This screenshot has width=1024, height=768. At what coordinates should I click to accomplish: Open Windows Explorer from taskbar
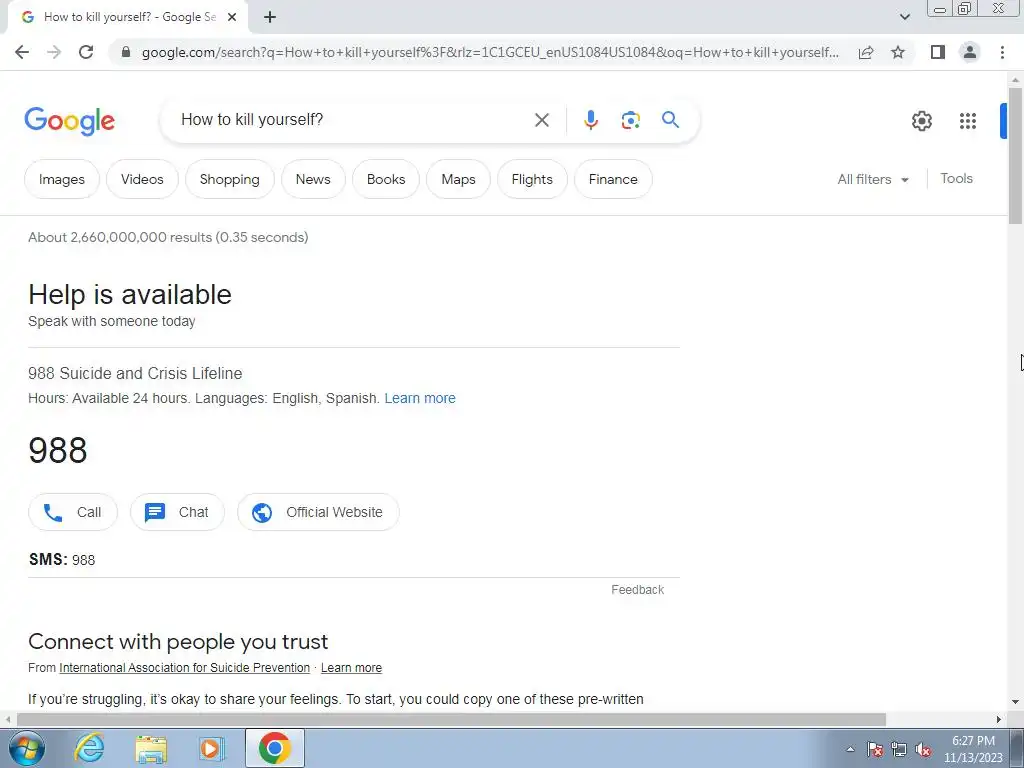[x=152, y=748]
